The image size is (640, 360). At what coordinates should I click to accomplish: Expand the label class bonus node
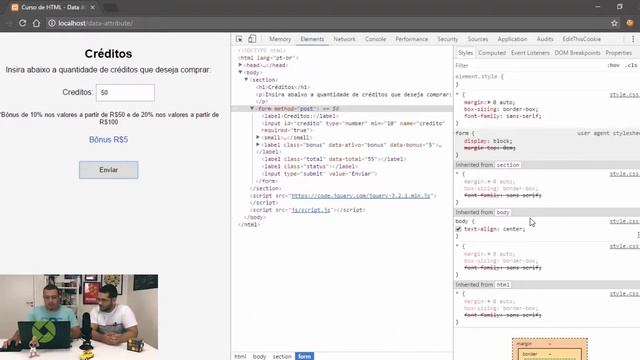(x=258, y=144)
